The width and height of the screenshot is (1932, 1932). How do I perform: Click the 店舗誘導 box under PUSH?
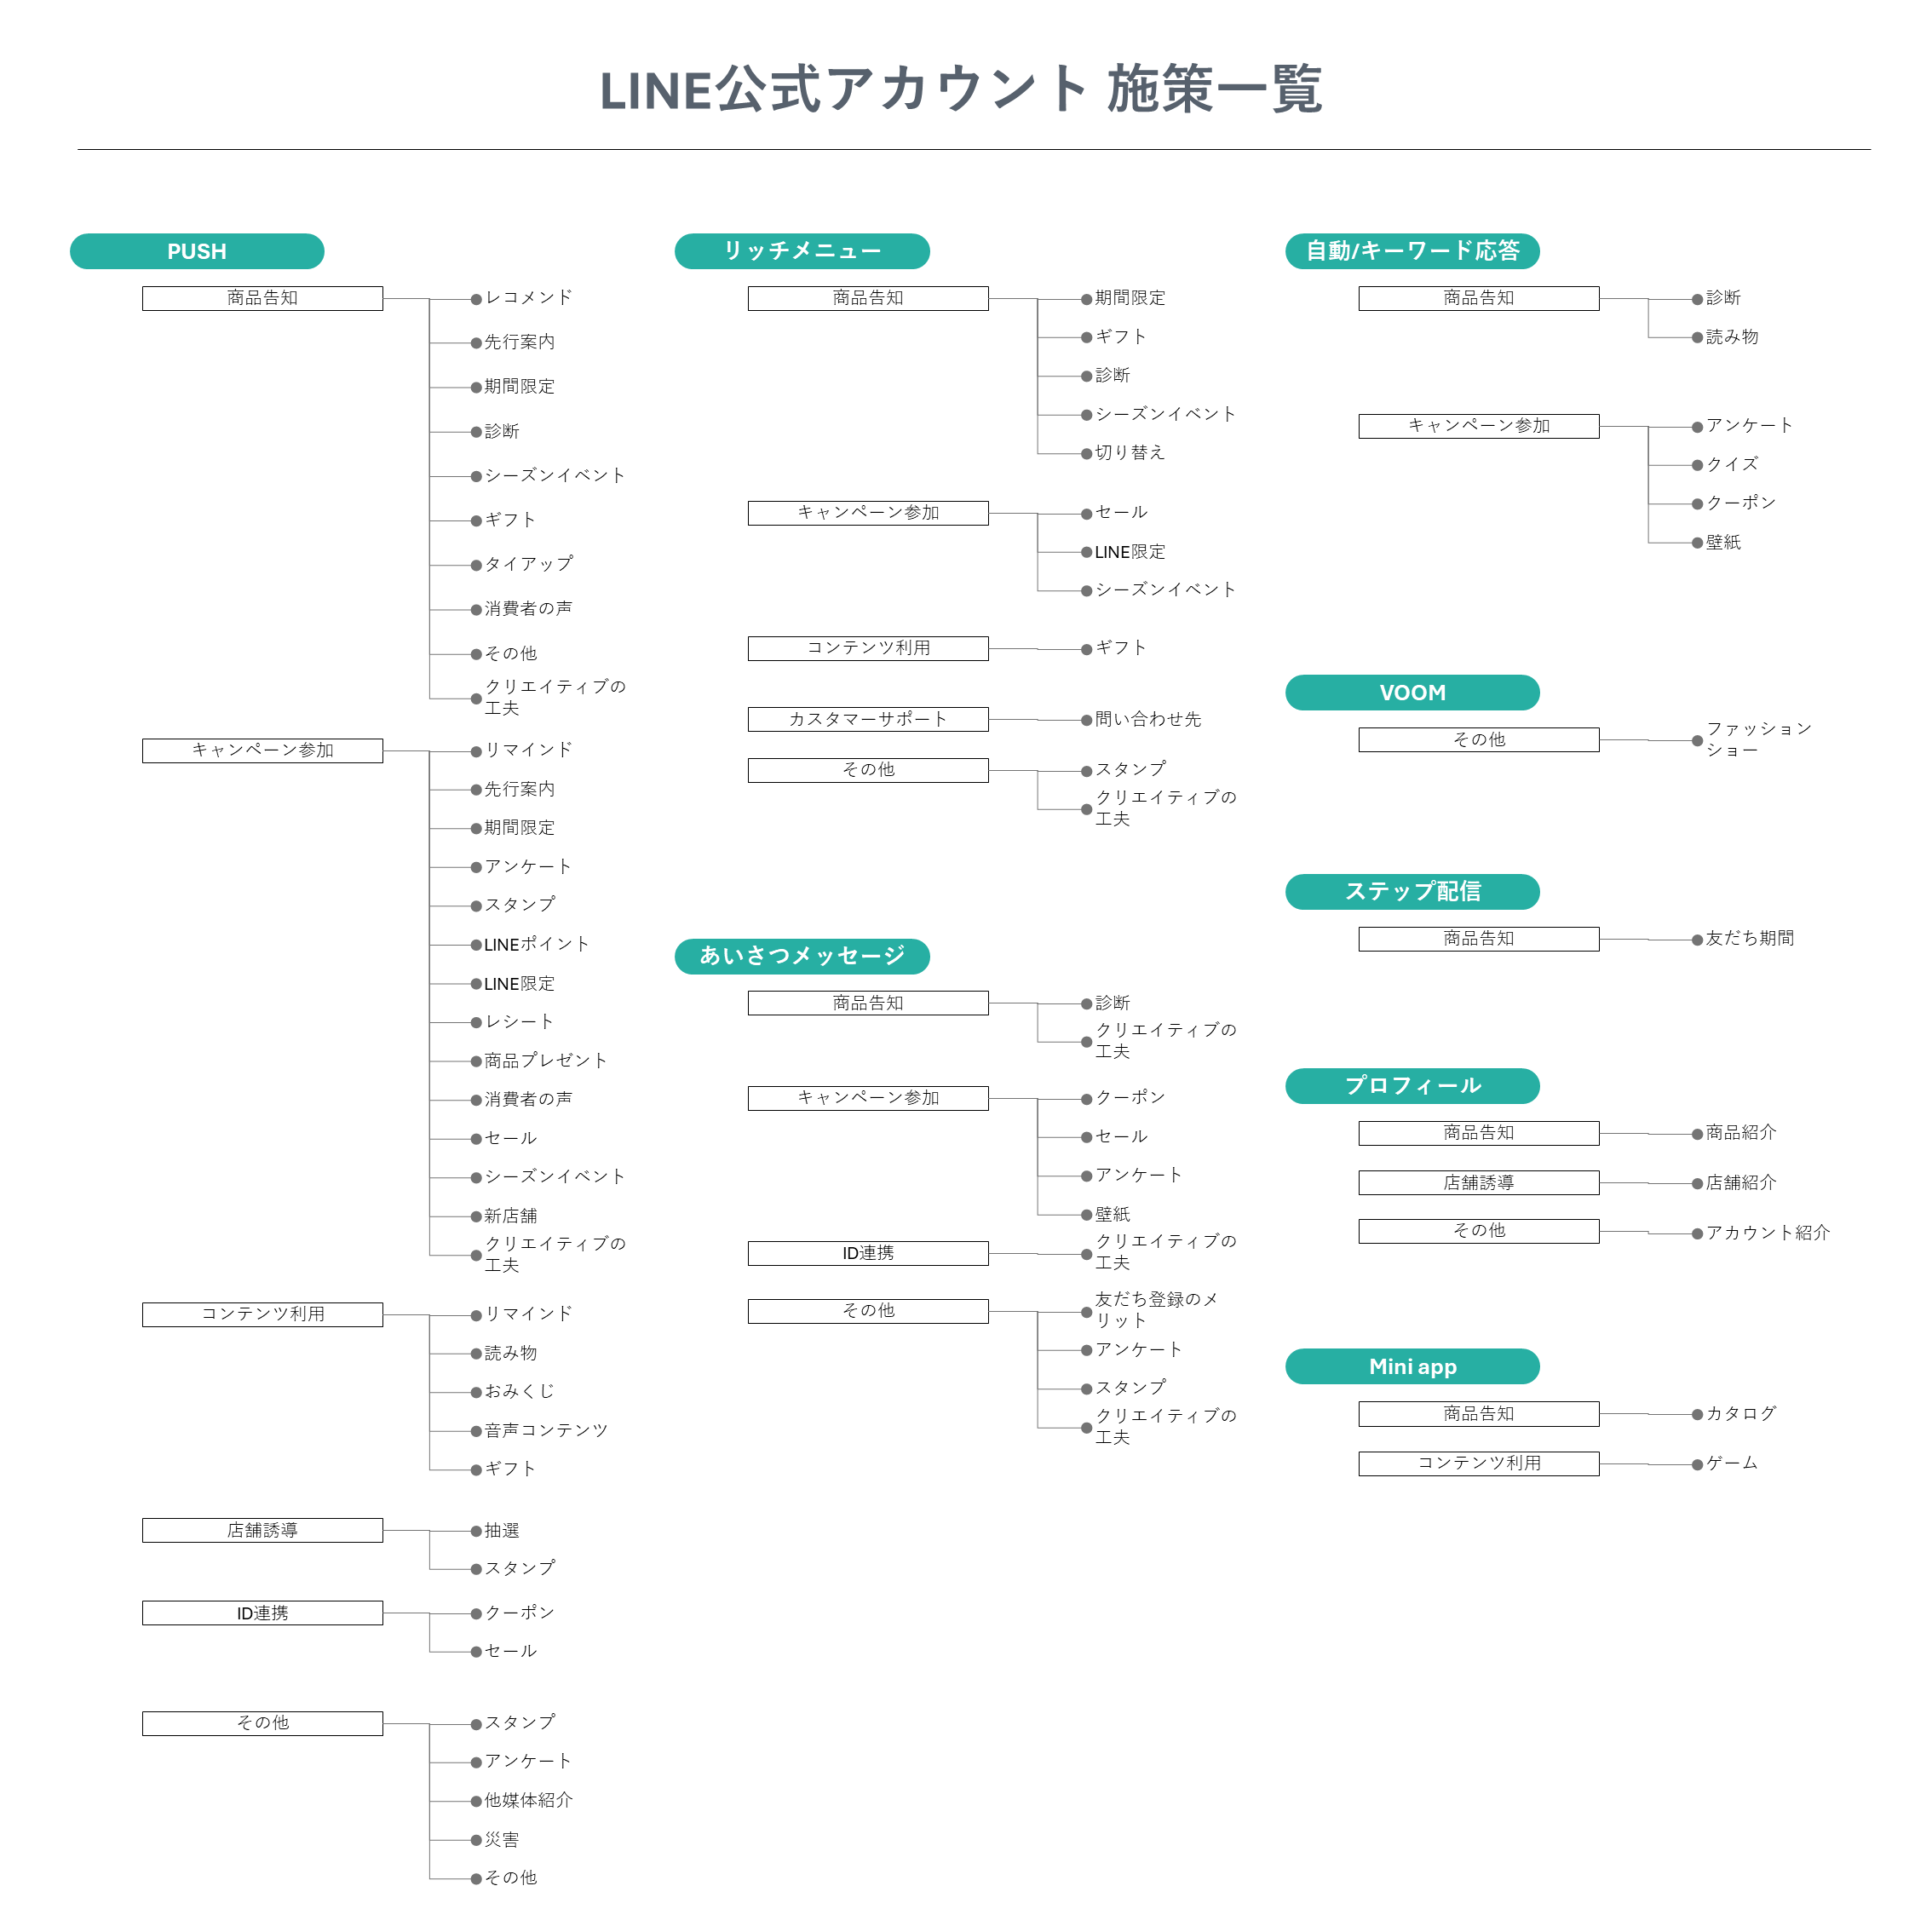click(x=262, y=1530)
